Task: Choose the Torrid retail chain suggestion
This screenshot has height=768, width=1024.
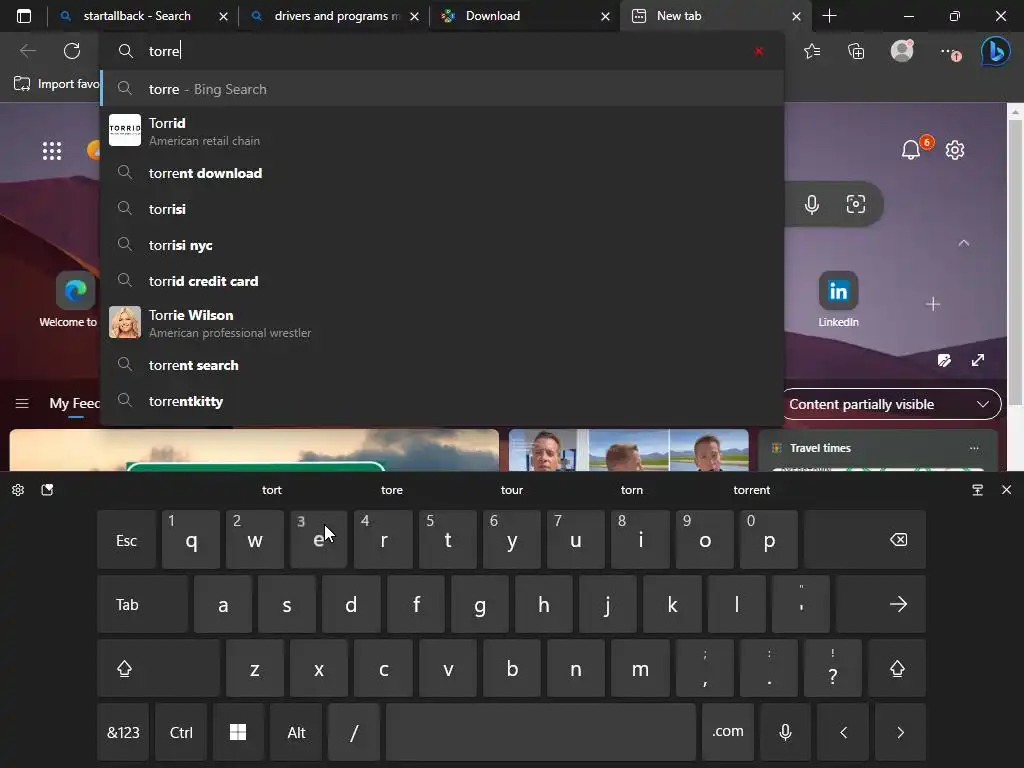Action: tap(442, 131)
